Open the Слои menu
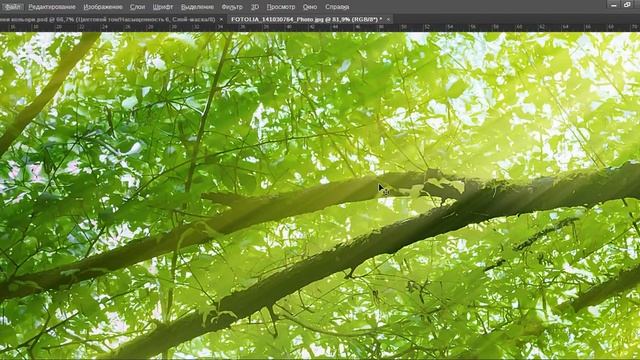The image size is (640, 360). [138, 7]
